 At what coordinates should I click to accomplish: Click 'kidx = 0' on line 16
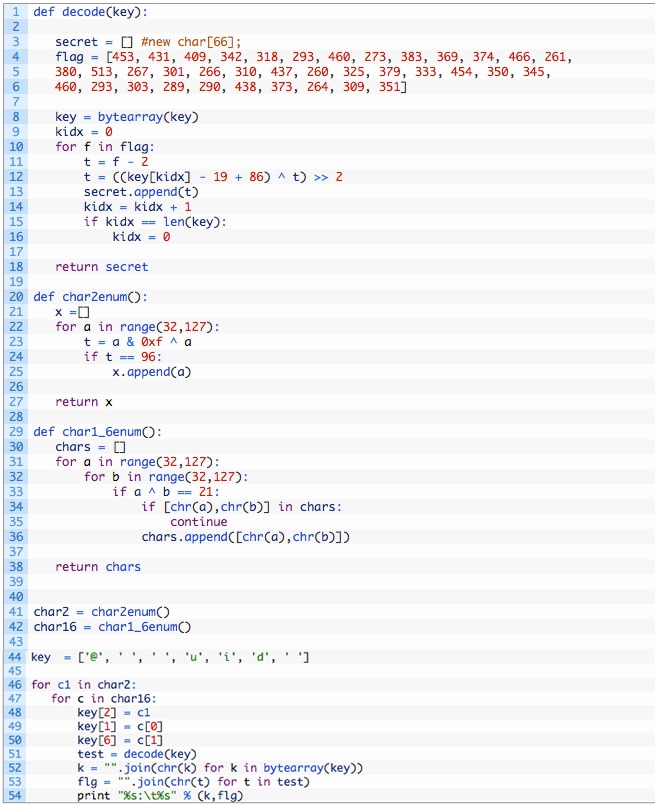tap(141, 237)
